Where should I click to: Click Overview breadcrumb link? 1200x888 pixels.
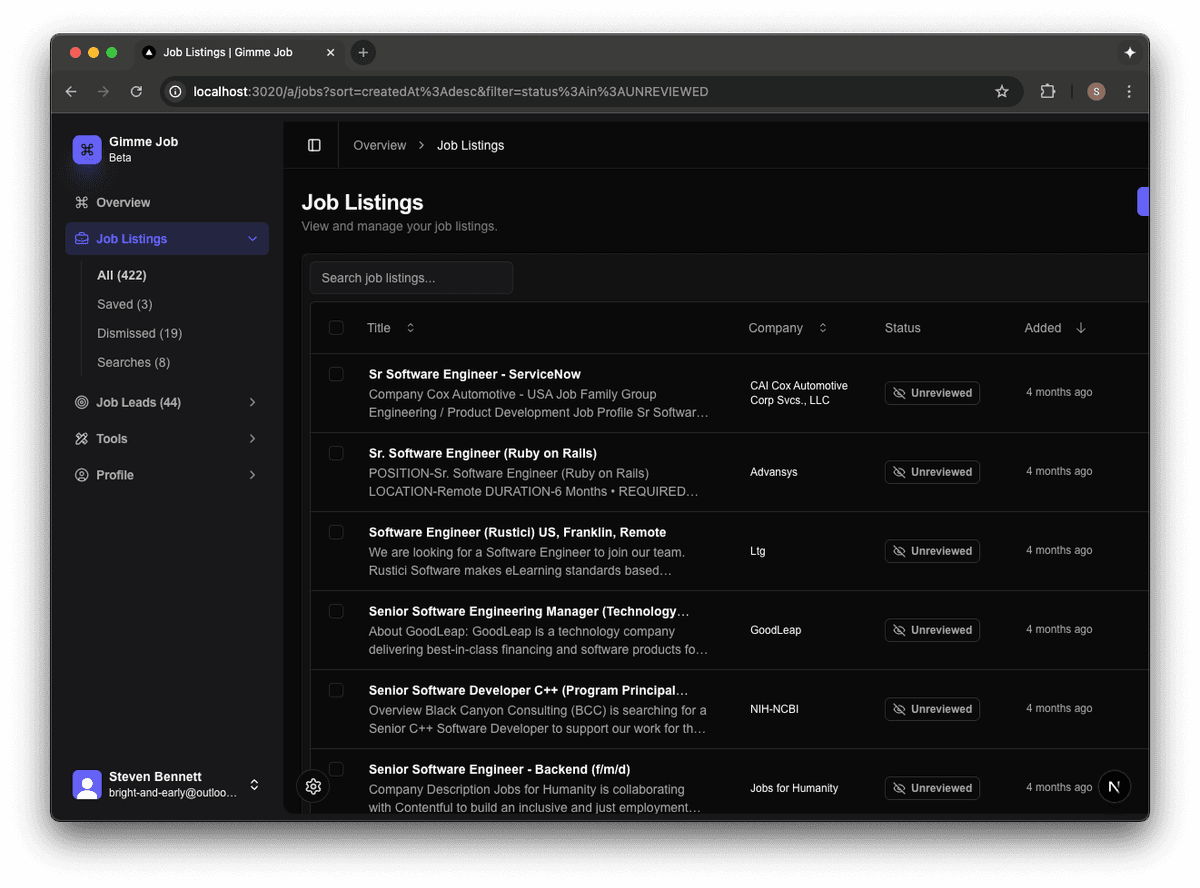tap(380, 145)
